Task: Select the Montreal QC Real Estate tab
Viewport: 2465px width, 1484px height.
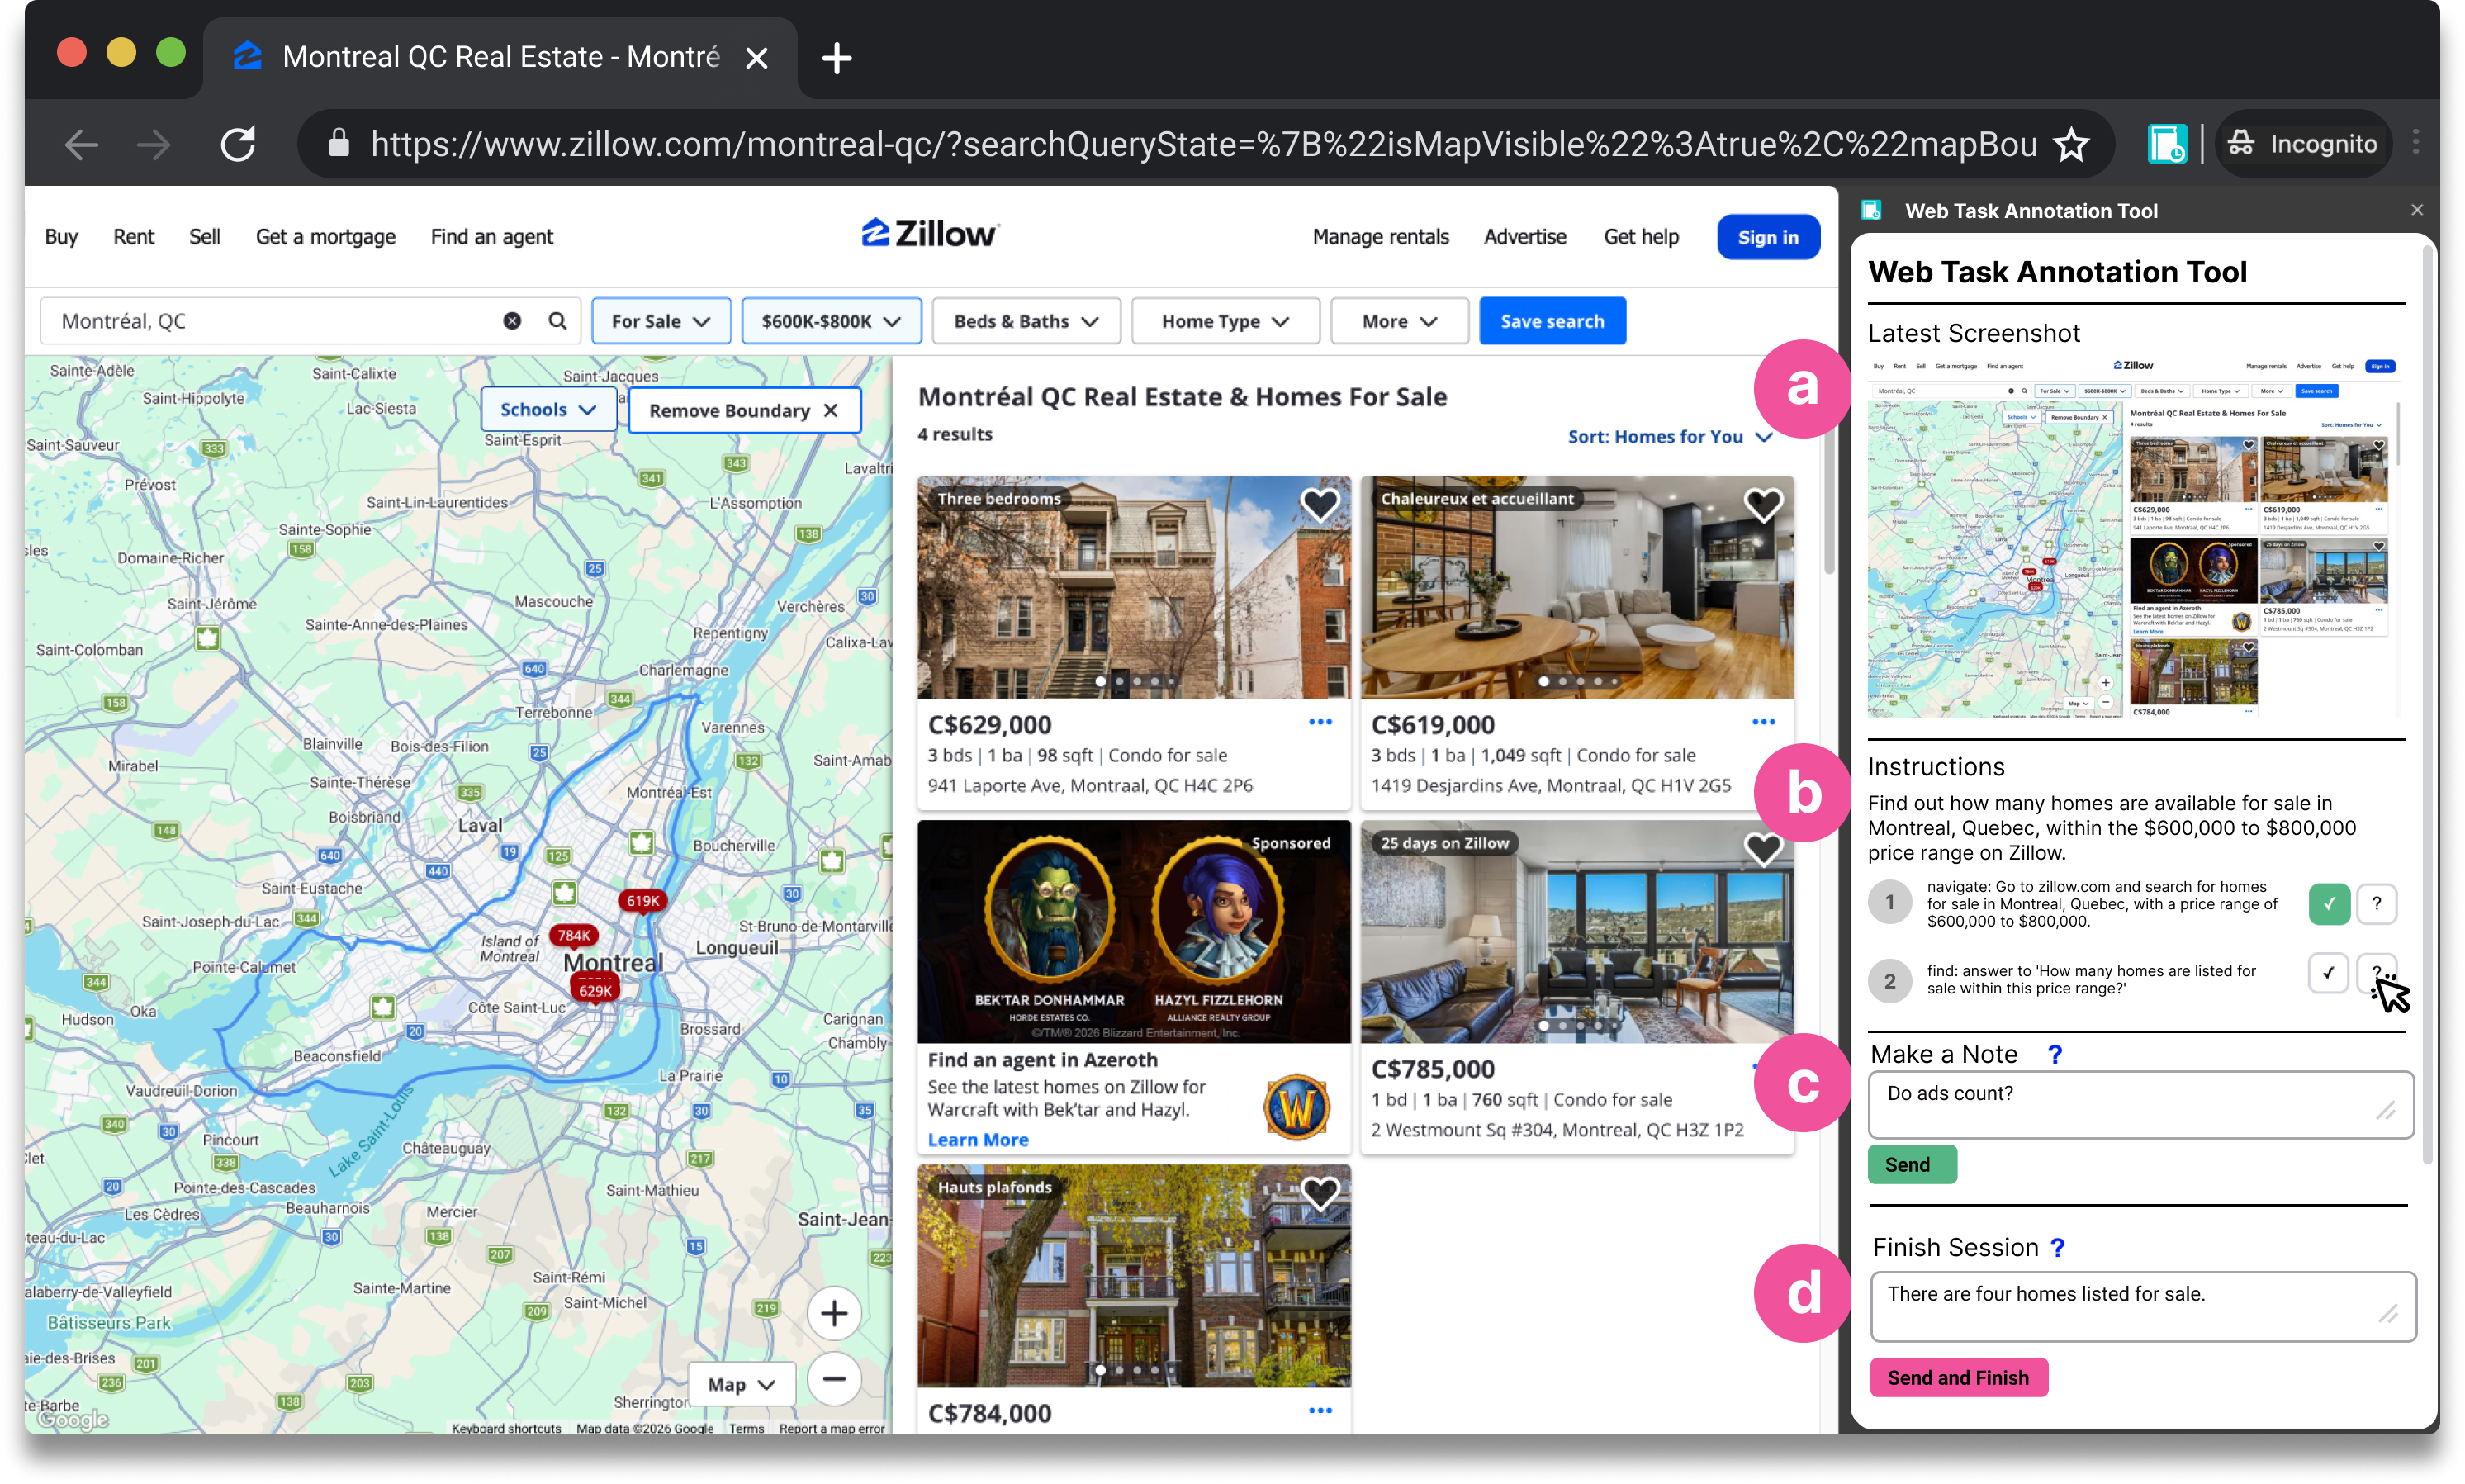Action: click(x=500, y=57)
